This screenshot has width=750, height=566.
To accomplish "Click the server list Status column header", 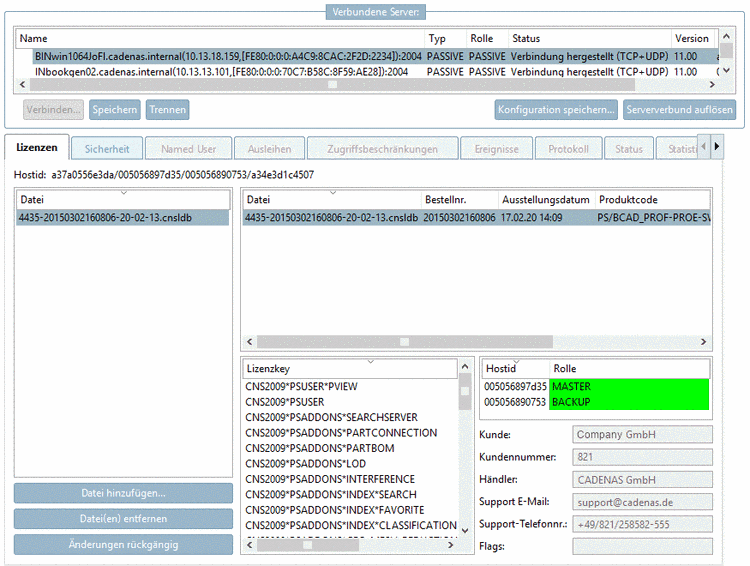I will pos(589,38).
